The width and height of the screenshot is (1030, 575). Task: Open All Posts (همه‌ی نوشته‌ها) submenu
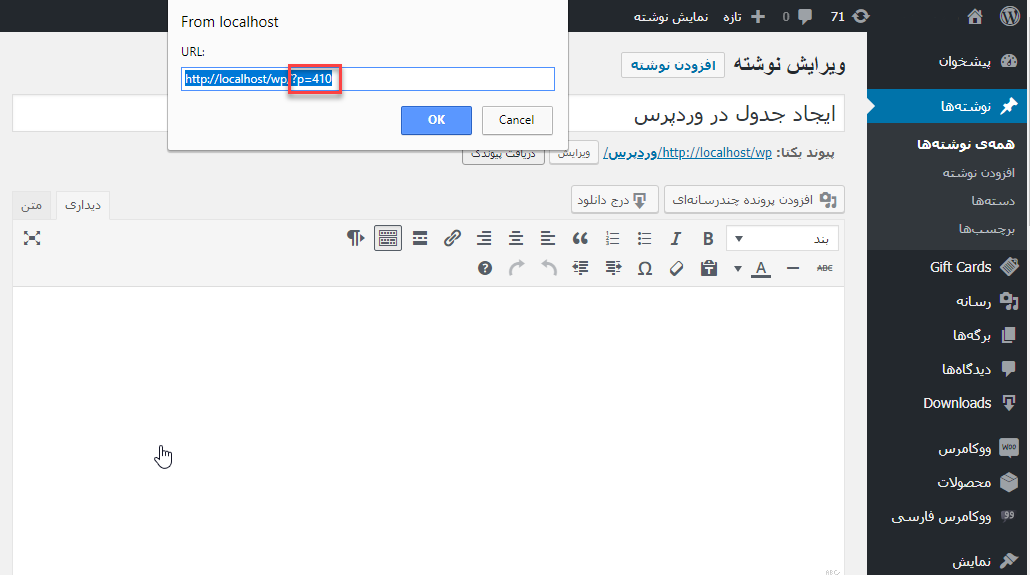966,144
